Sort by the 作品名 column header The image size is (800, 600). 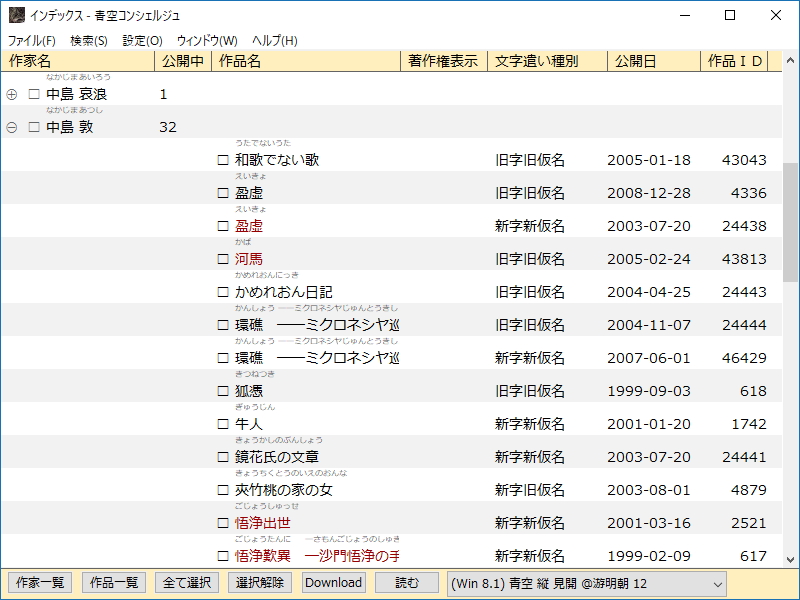click(306, 61)
